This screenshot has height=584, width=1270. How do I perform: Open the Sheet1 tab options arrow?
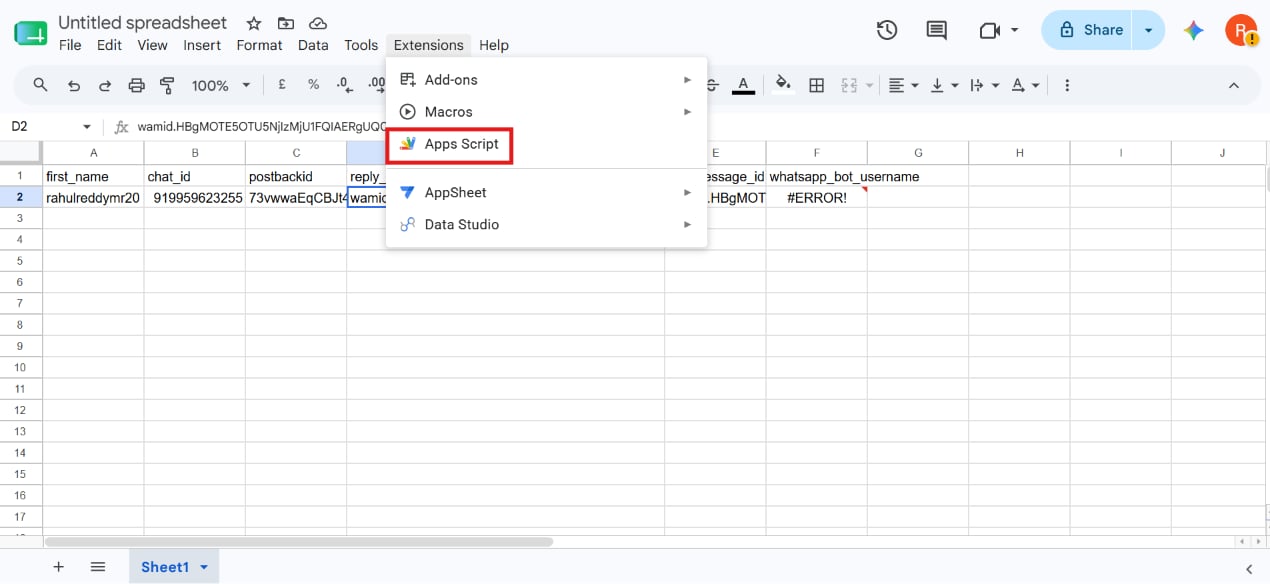click(x=204, y=567)
